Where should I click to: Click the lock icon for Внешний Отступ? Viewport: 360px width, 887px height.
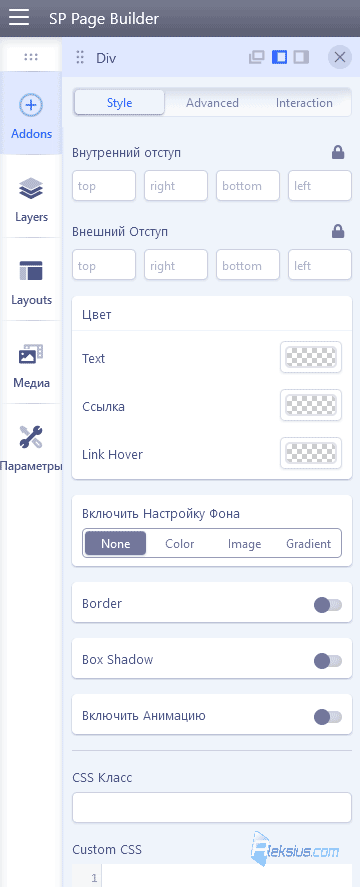pos(338,231)
